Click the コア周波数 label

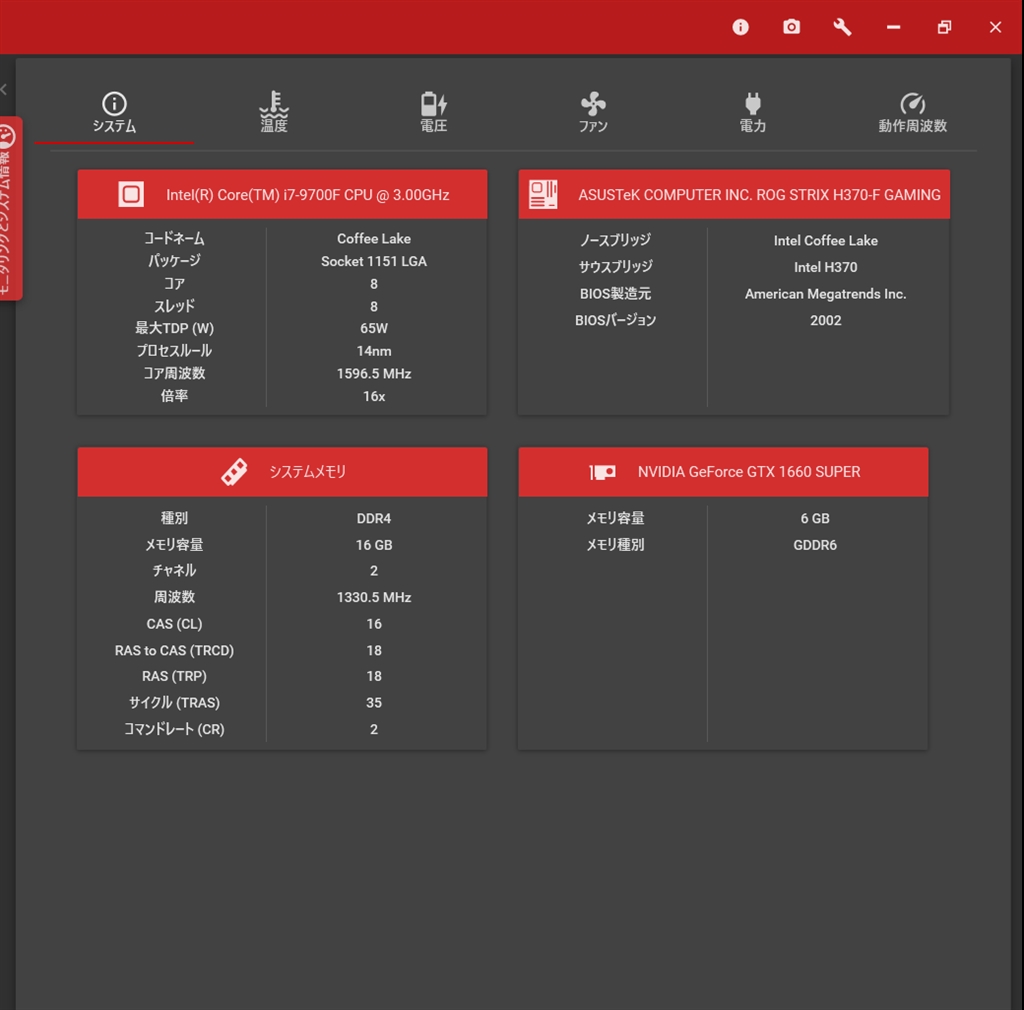click(x=174, y=373)
